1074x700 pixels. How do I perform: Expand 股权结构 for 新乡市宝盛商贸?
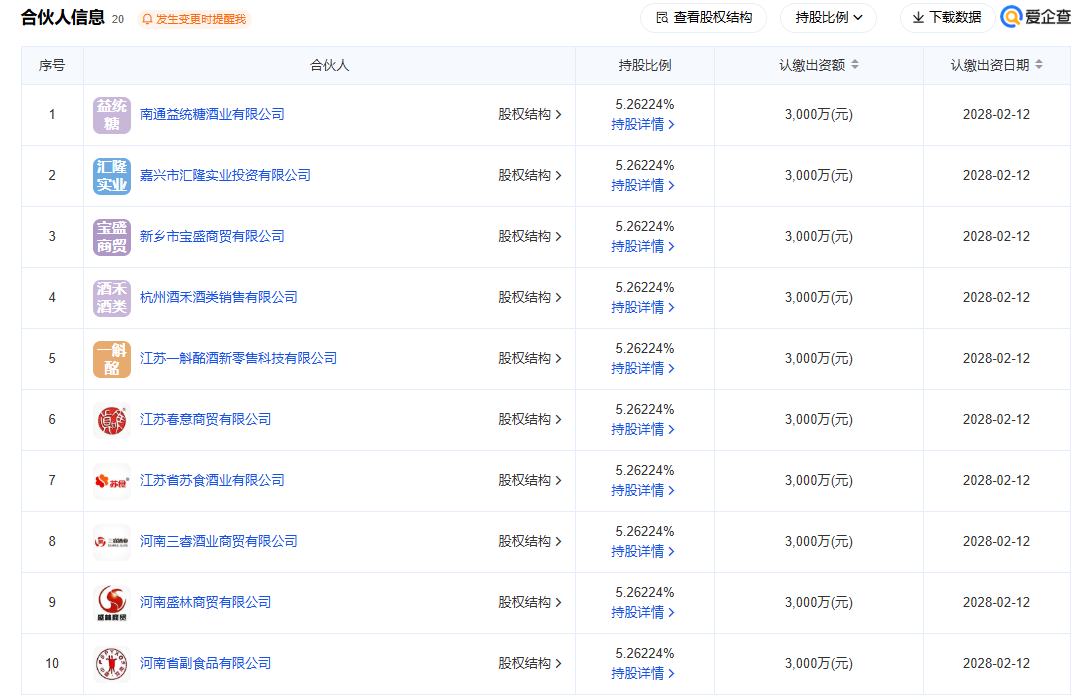click(530, 236)
